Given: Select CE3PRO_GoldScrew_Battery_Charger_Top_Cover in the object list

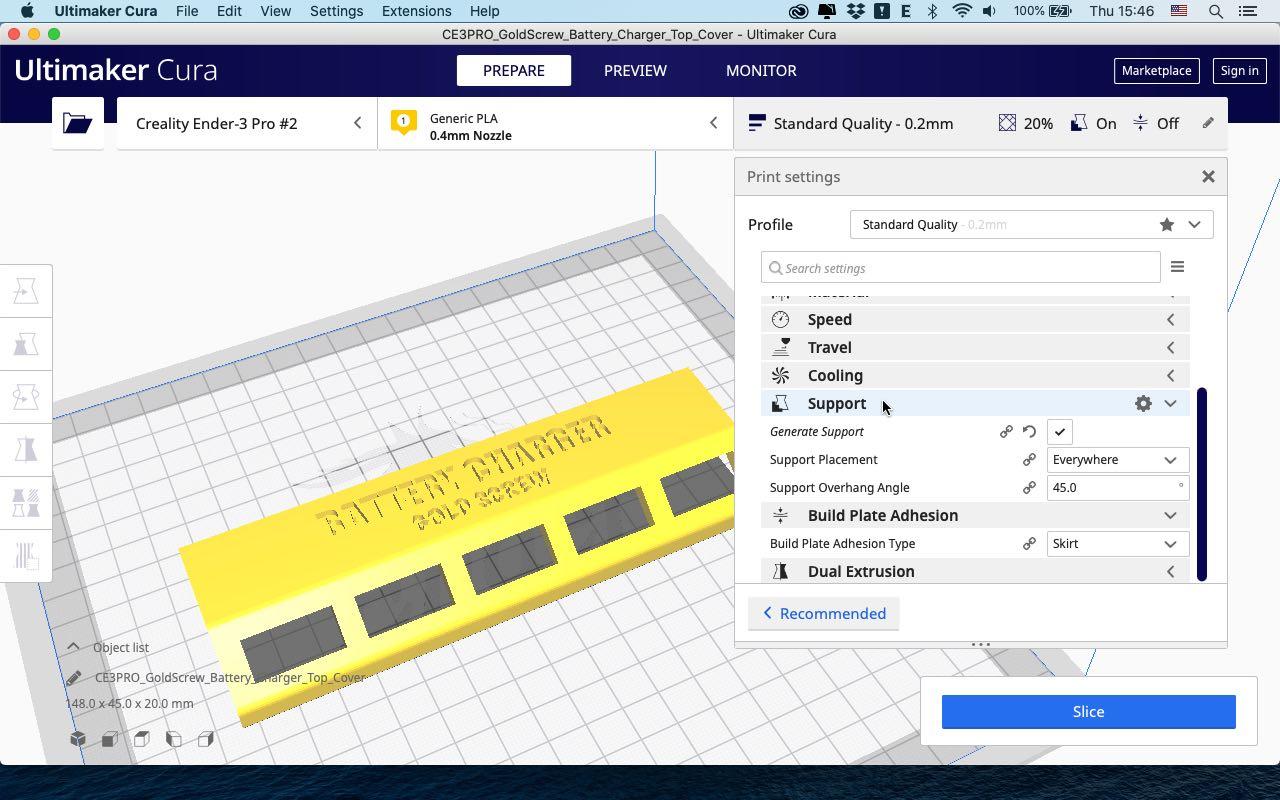Looking at the screenshot, I should (x=229, y=678).
